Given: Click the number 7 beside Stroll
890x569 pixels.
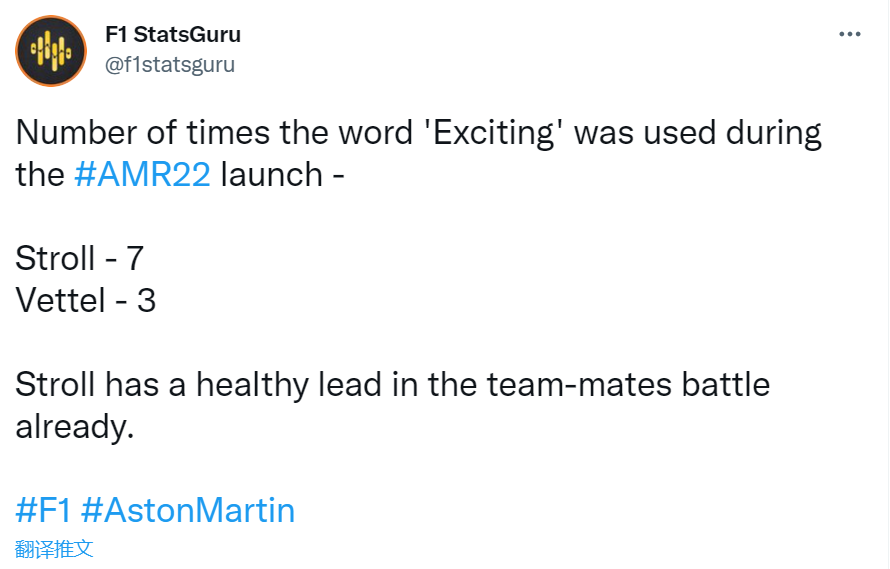Looking at the screenshot, I should (134, 259).
